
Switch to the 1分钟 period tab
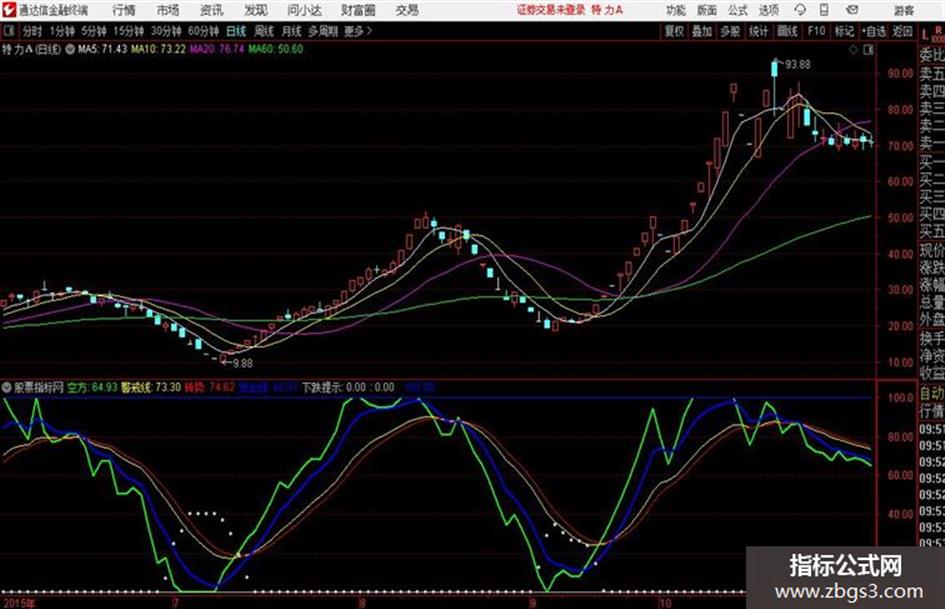pyautogui.click(x=62, y=31)
